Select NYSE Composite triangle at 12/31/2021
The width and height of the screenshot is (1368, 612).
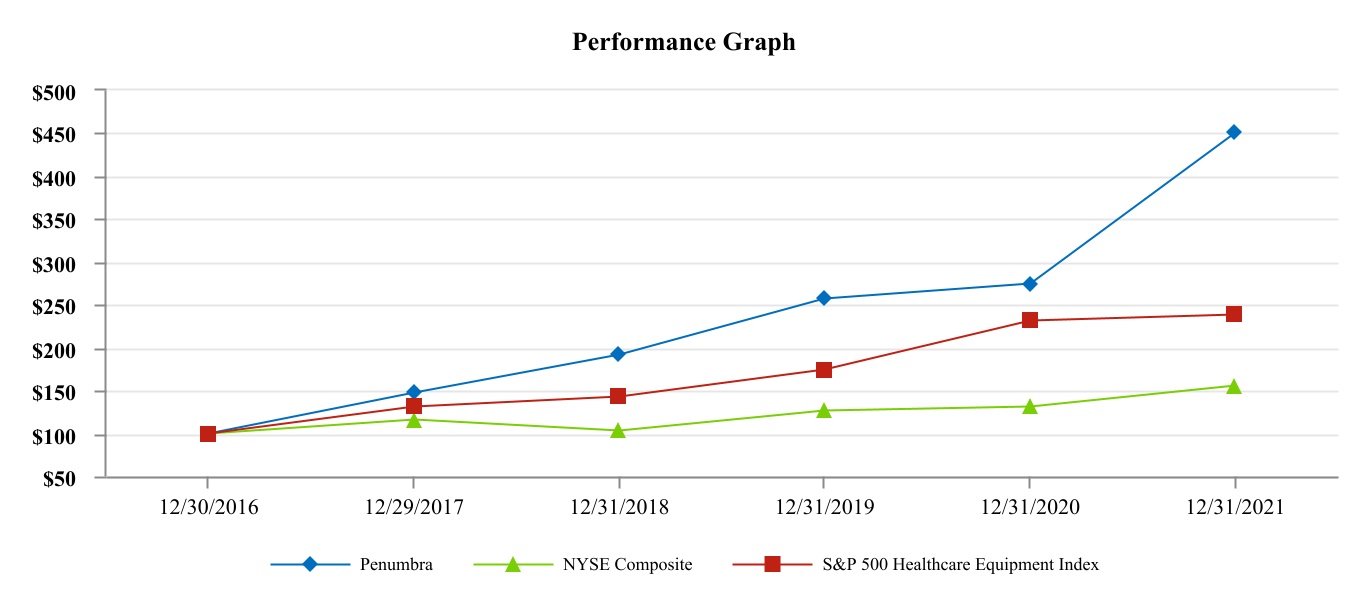(x=1234, y=386)
